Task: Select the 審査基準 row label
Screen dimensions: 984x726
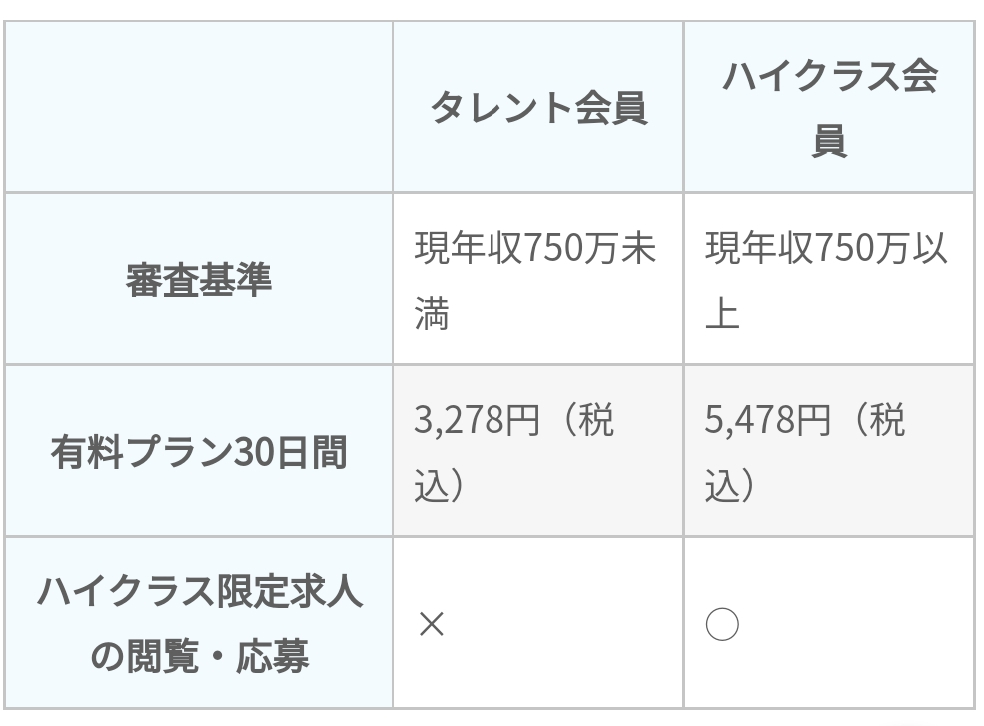Action: (x=198, y=279)
